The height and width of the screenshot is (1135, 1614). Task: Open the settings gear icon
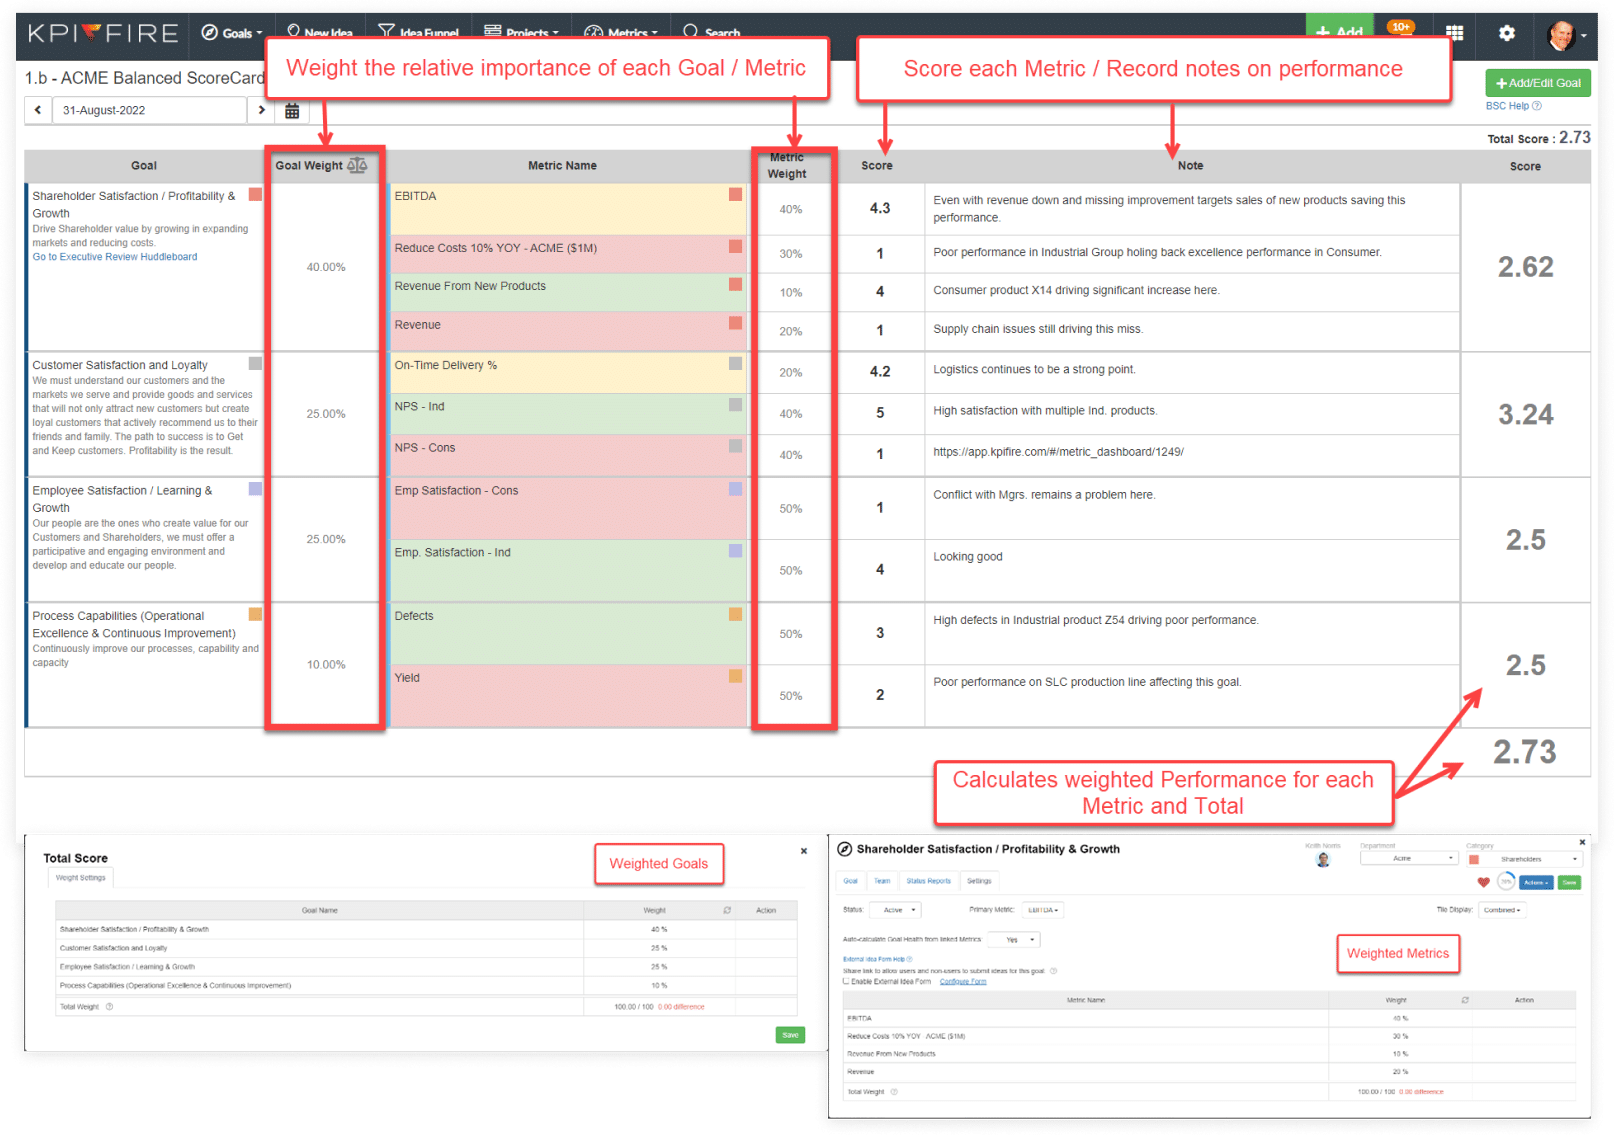(x=1507, y=33)
